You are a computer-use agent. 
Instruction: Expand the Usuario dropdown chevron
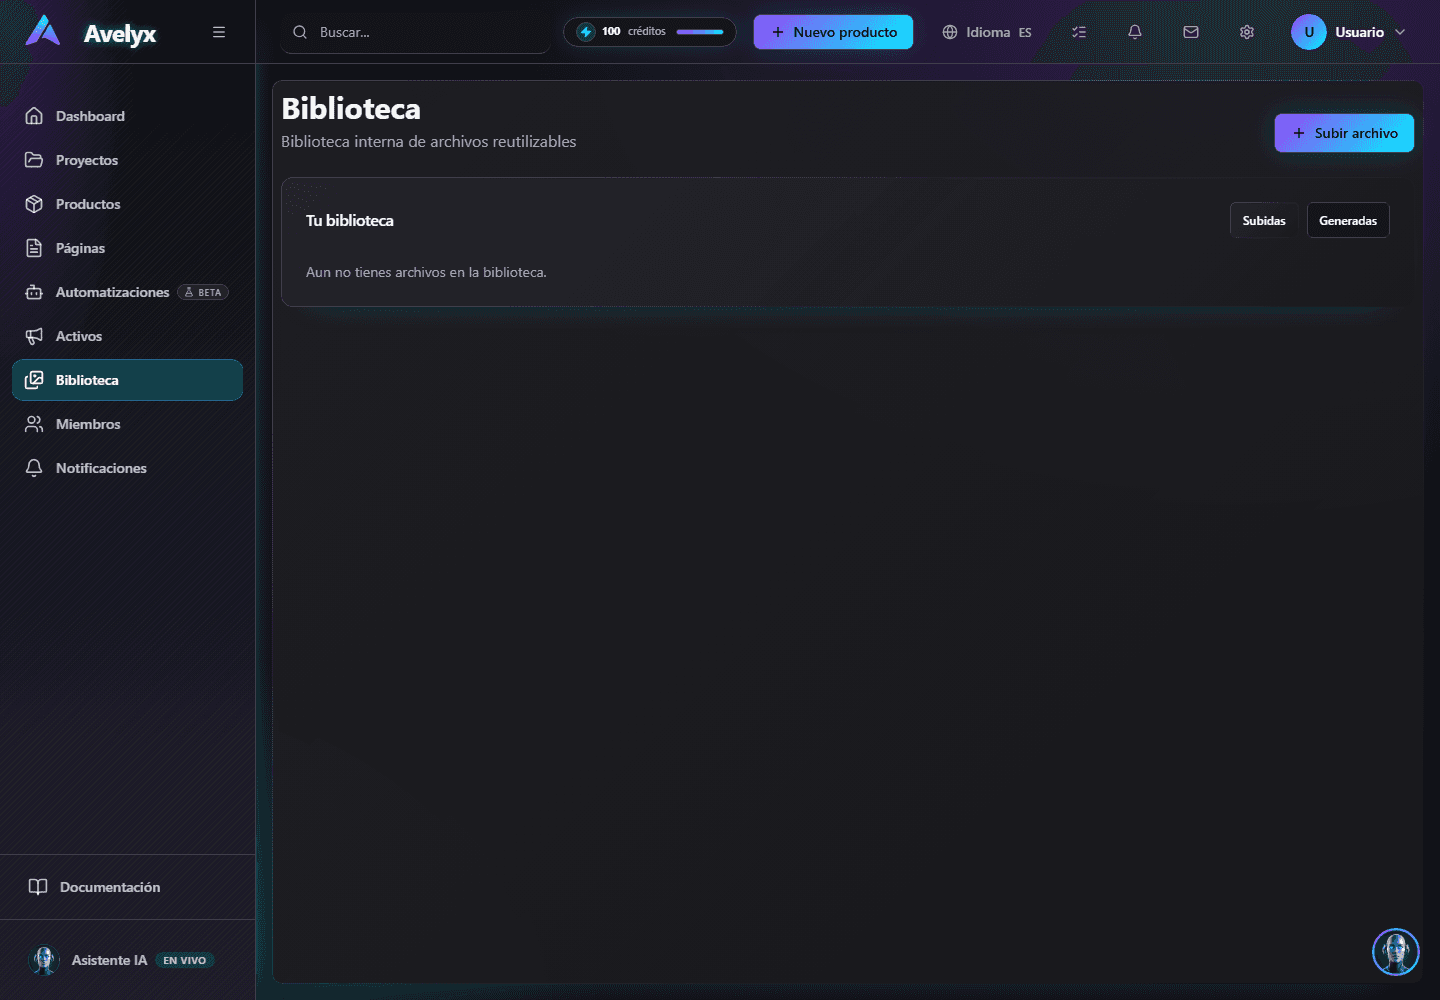[1400, 32]
